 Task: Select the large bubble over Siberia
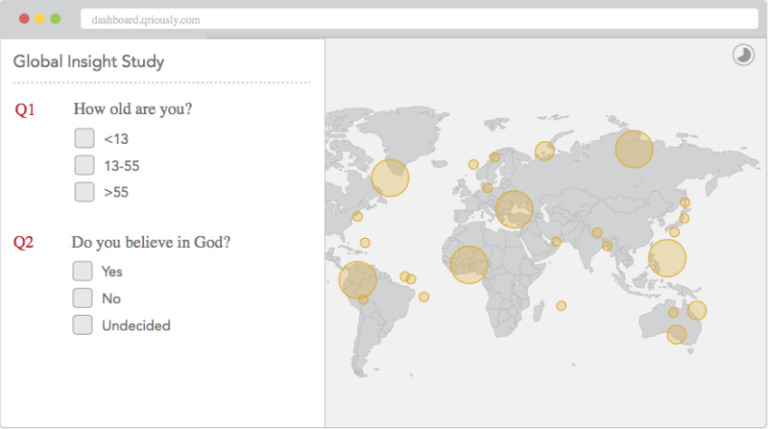[634, 149]
